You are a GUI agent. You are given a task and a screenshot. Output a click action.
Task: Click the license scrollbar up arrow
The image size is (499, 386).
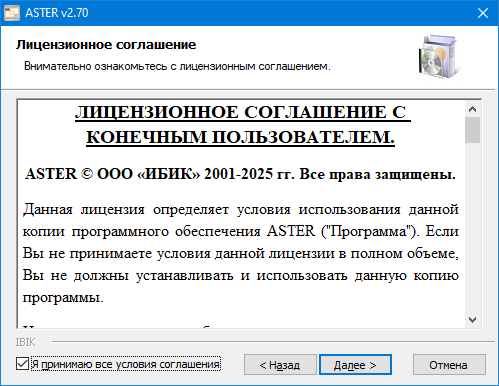[x=472, y=109]
